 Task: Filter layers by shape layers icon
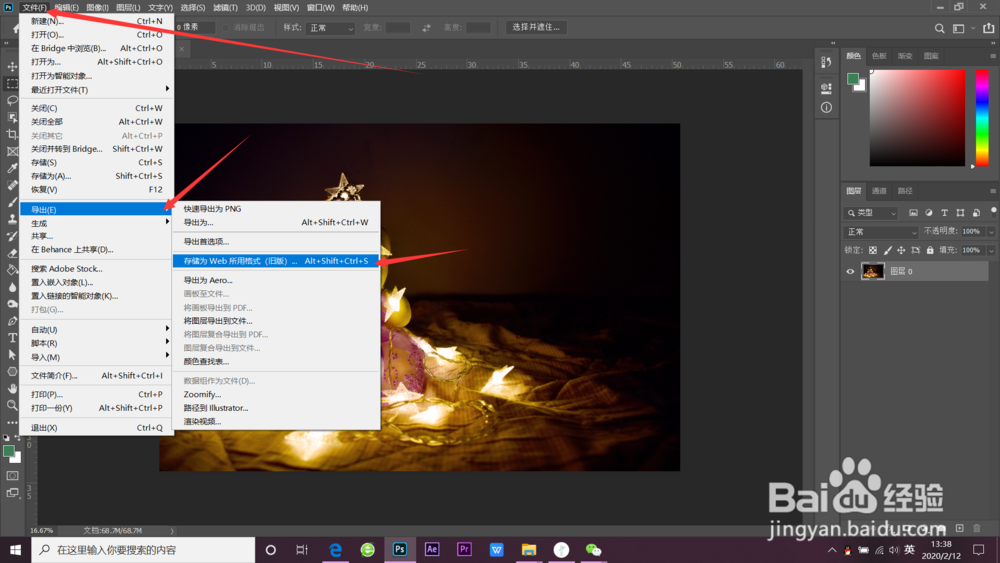pos(960,213)
